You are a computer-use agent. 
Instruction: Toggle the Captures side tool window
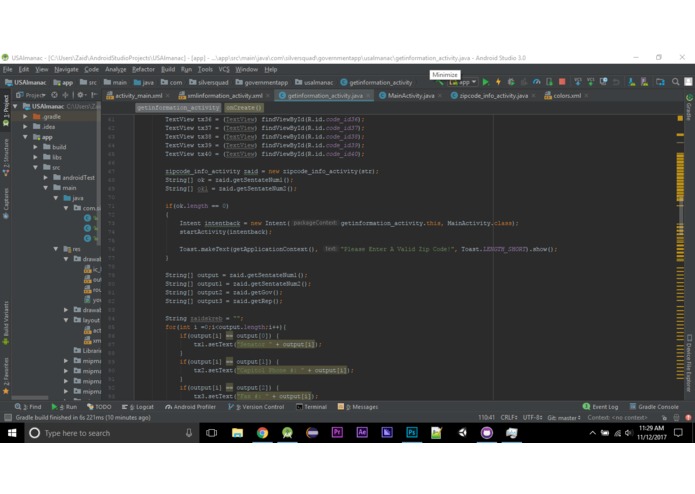(6, 203)
